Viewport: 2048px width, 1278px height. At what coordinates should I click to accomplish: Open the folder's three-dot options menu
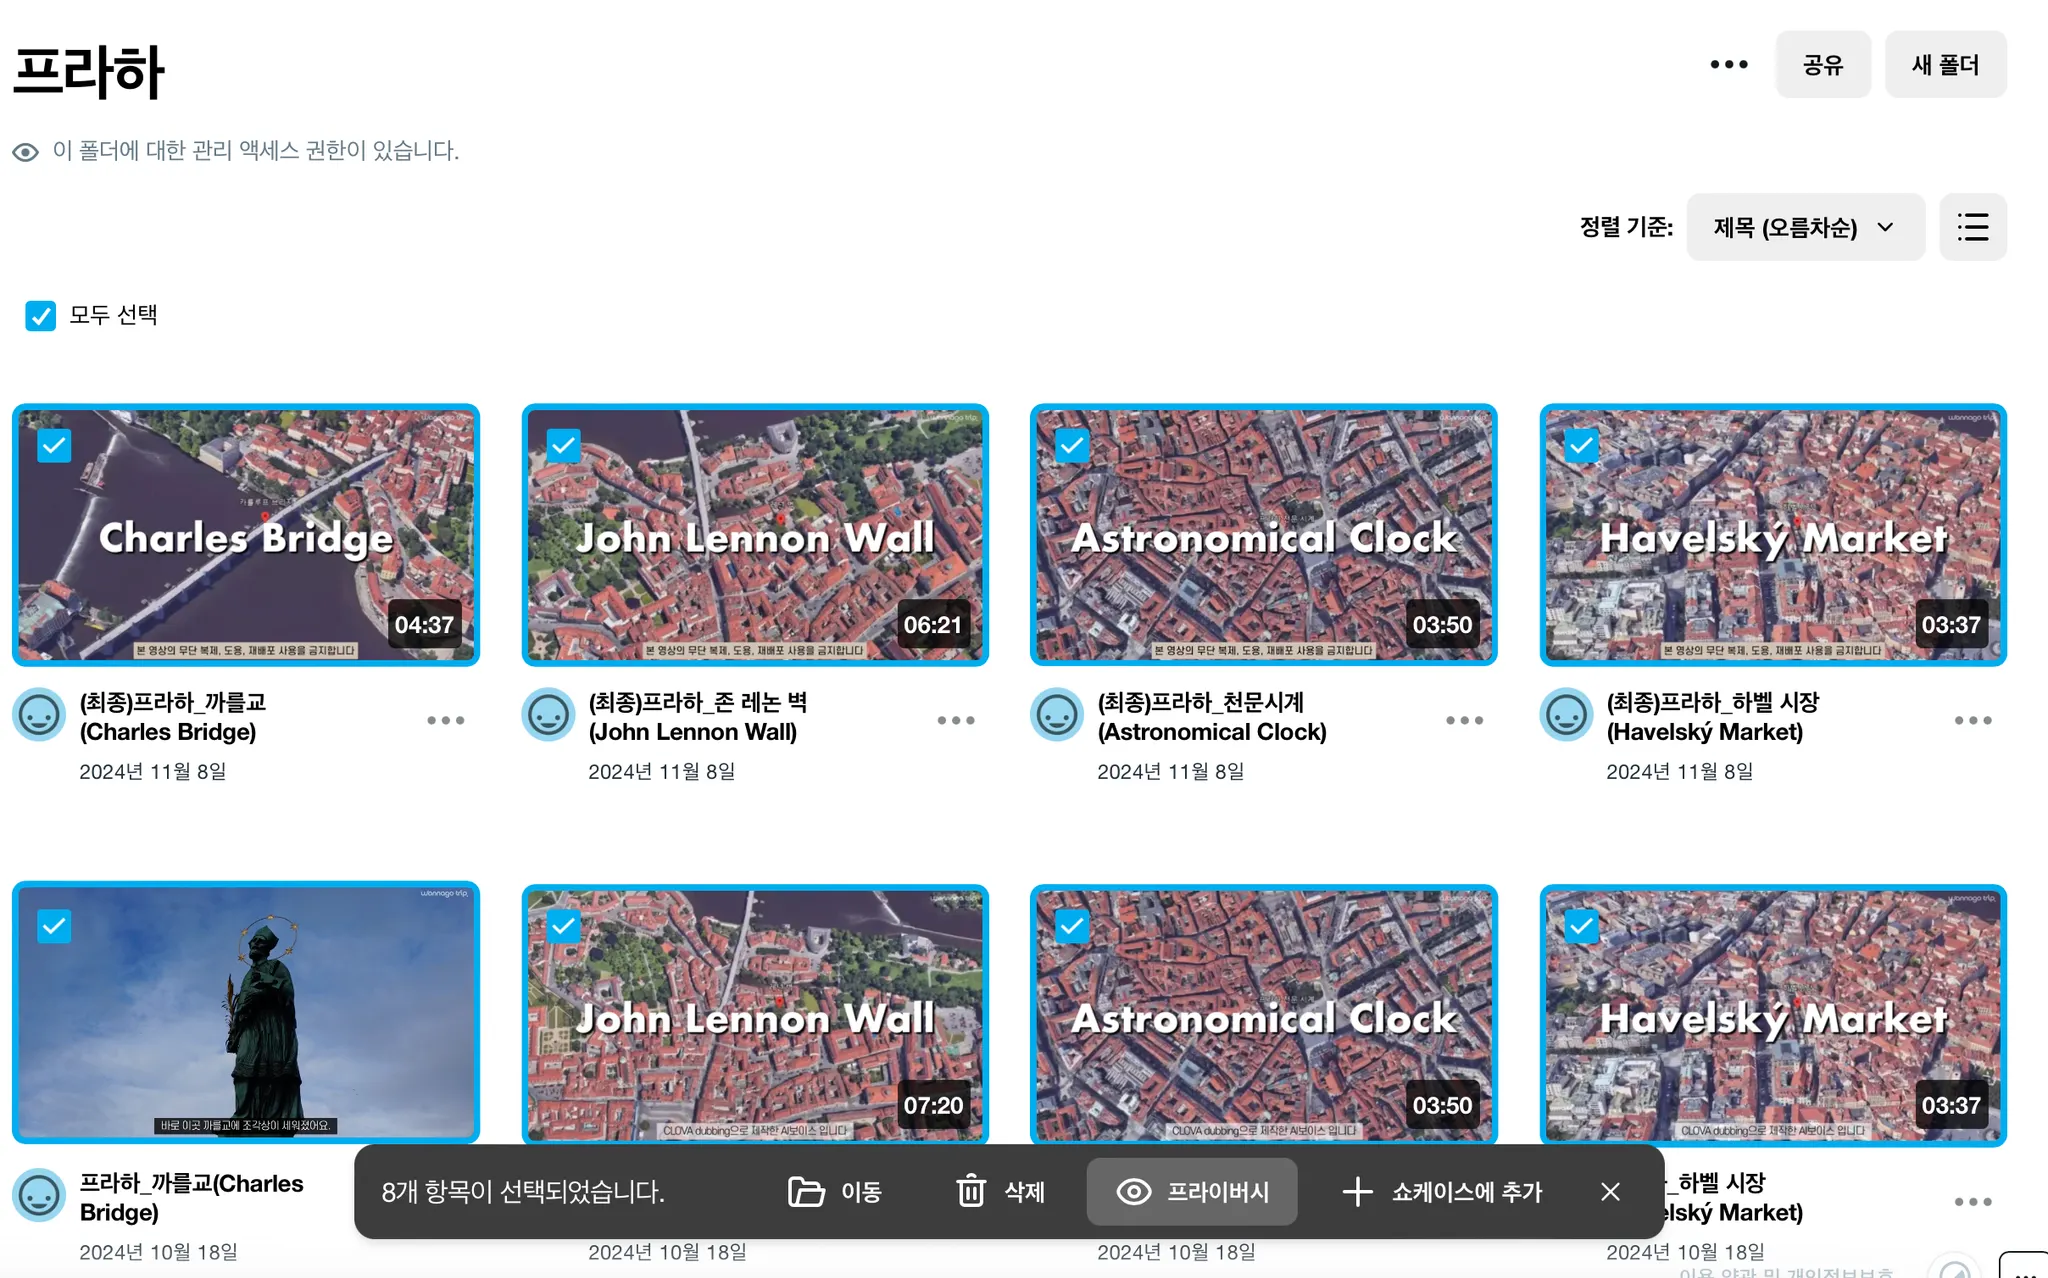click(x=1728, y=65)
